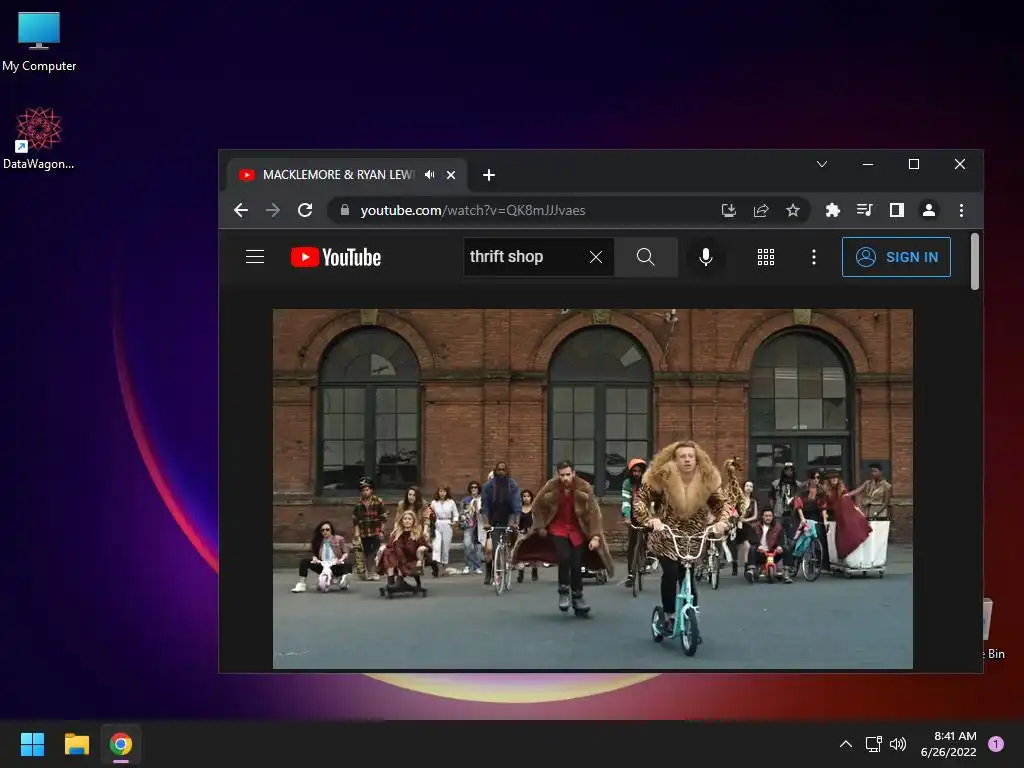The image size is (1024, 768).
Task: Click the install app icon in address bar
Action: click(x=729, y=210)
